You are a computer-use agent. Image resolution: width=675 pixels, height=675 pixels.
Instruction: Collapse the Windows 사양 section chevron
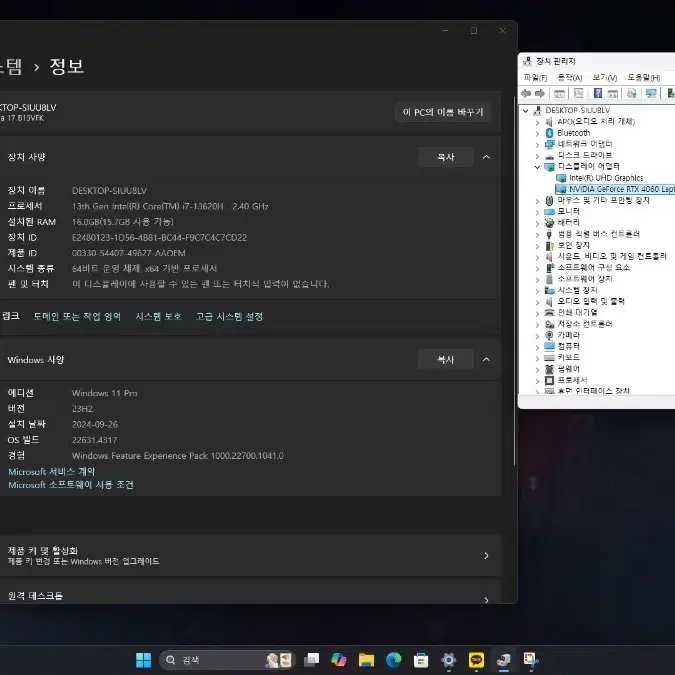click(486, 359)
